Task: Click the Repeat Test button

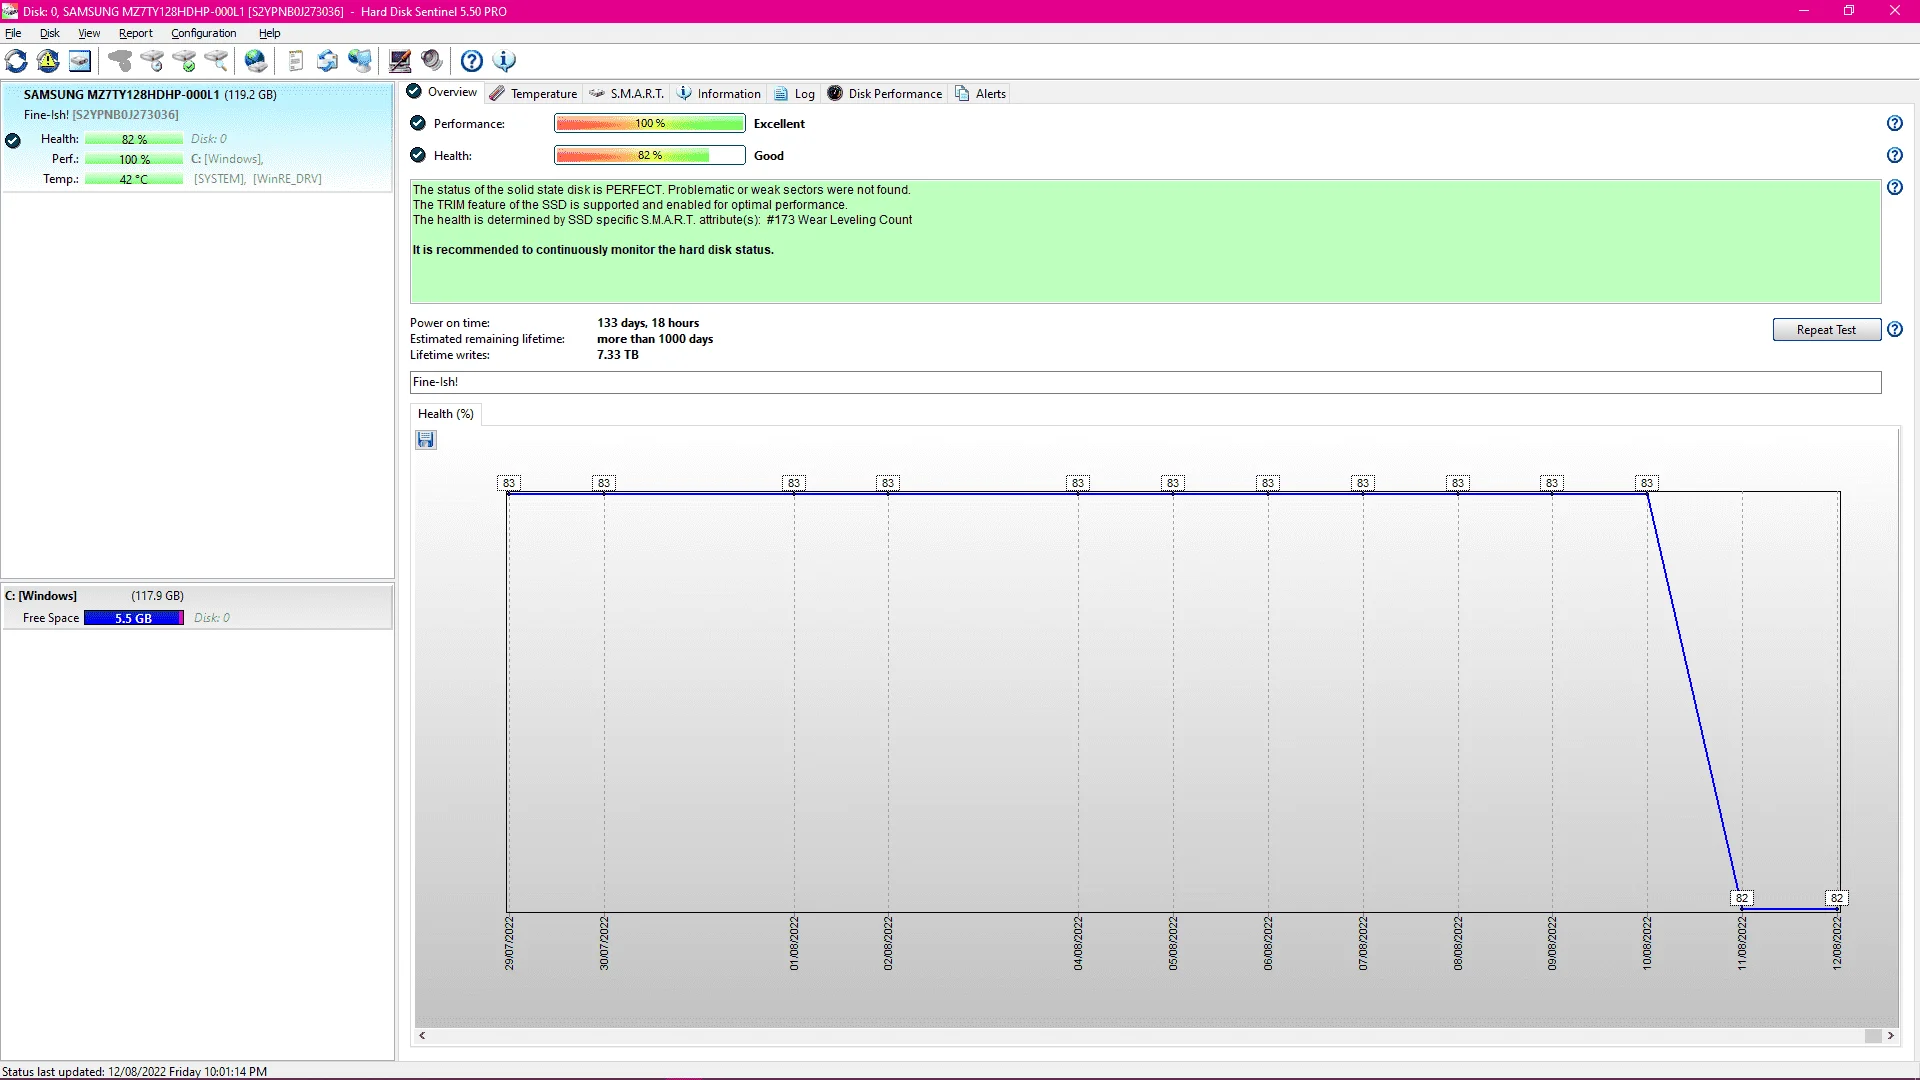Action: coord(1826,330)
